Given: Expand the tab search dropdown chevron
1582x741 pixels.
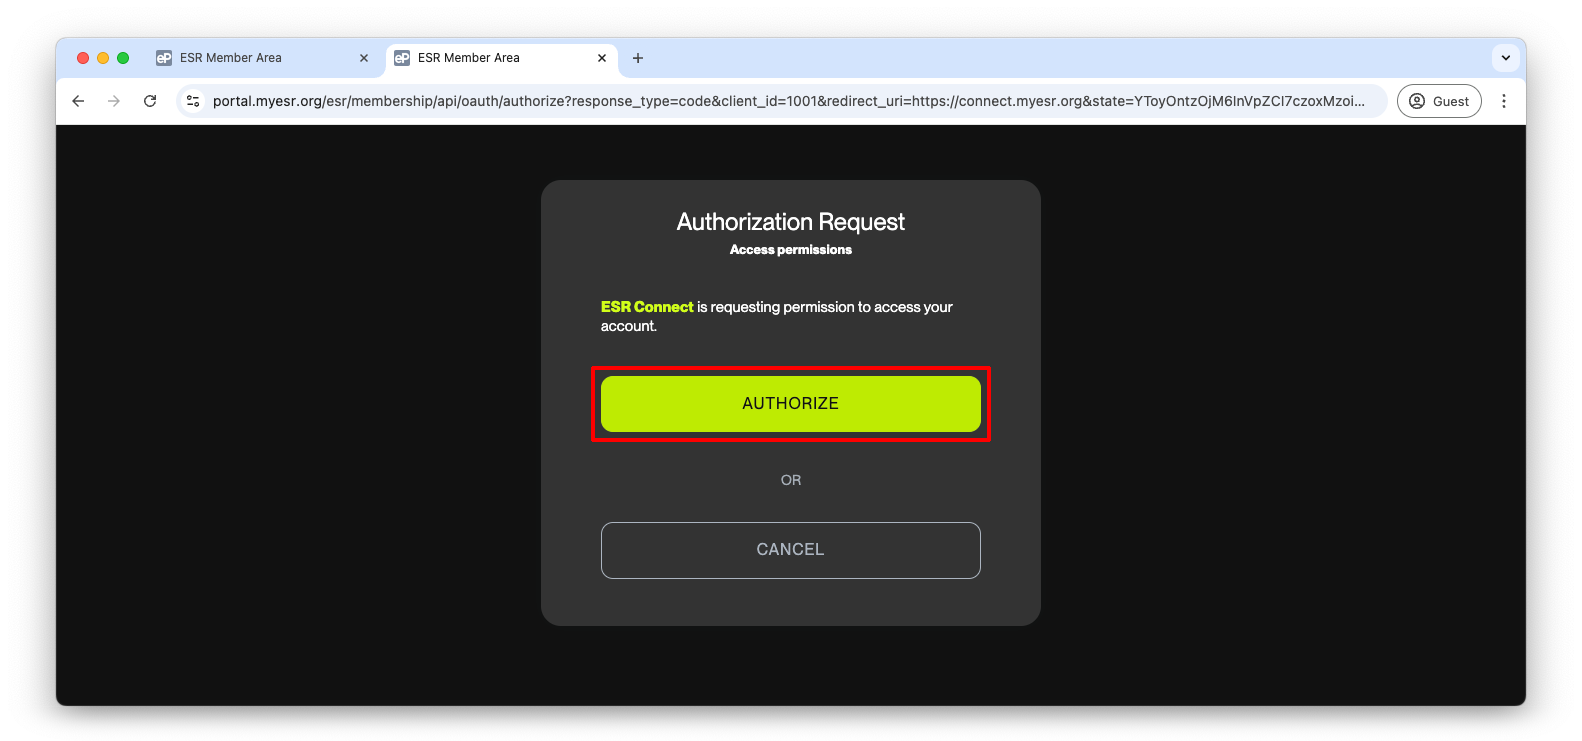Looking at the screenshot, I should (x=1505, y=58).
